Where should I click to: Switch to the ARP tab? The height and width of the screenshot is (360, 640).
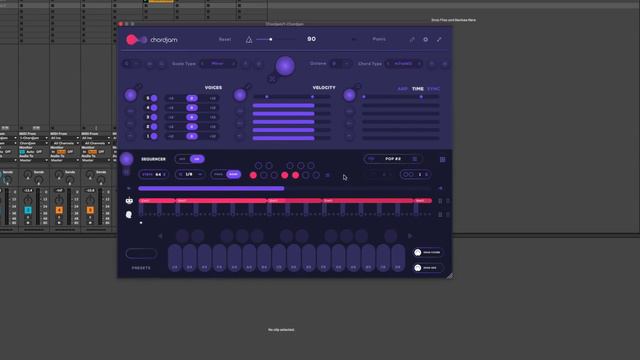coord(402,89)
